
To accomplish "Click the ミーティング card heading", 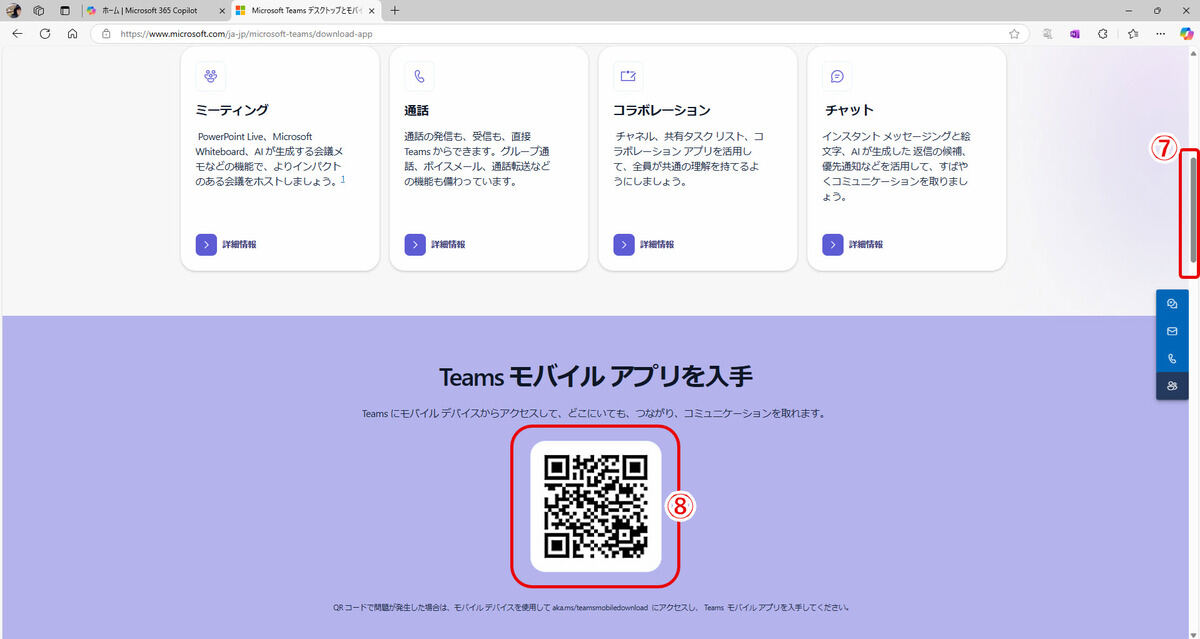I will click(232, 110).
